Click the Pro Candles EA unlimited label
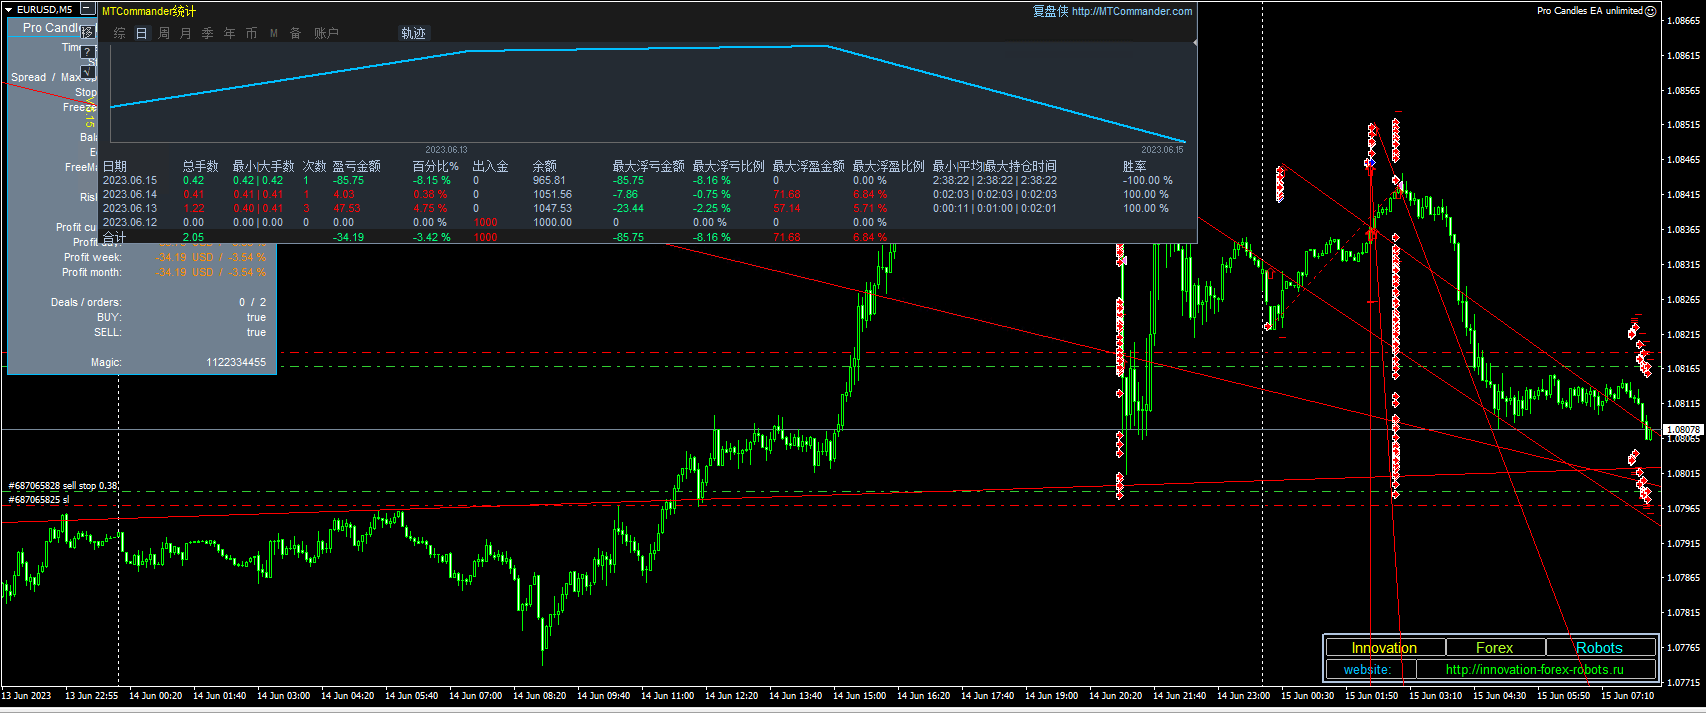Image resolution: width=1706 pixels, height=713 pixels. click(1590, 11)
